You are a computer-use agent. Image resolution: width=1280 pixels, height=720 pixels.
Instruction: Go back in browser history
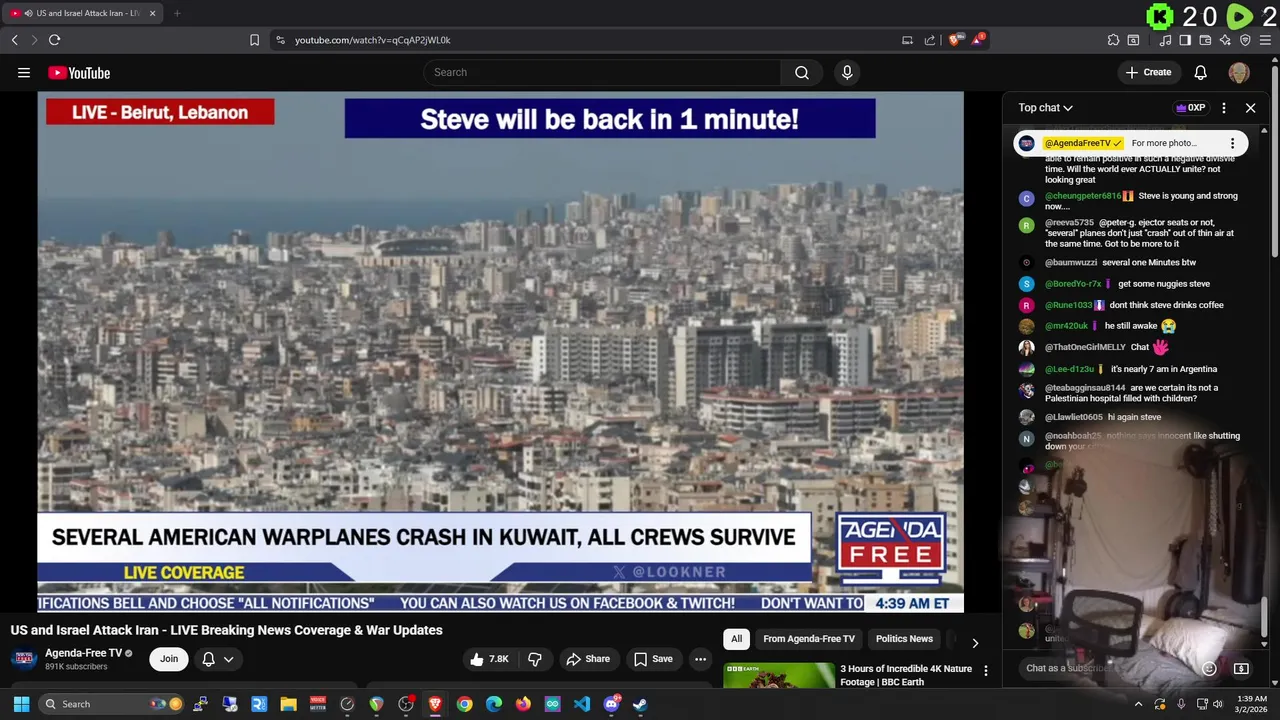coord(14,40)
